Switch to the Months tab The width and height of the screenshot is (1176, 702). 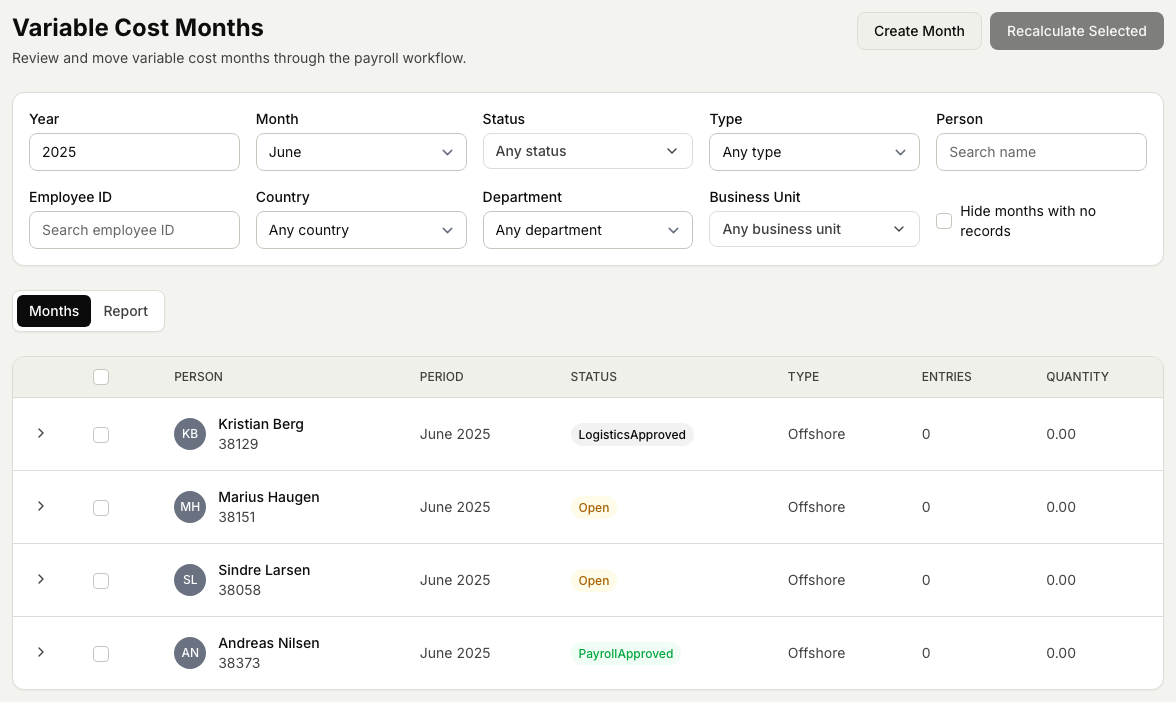(54, 311)
